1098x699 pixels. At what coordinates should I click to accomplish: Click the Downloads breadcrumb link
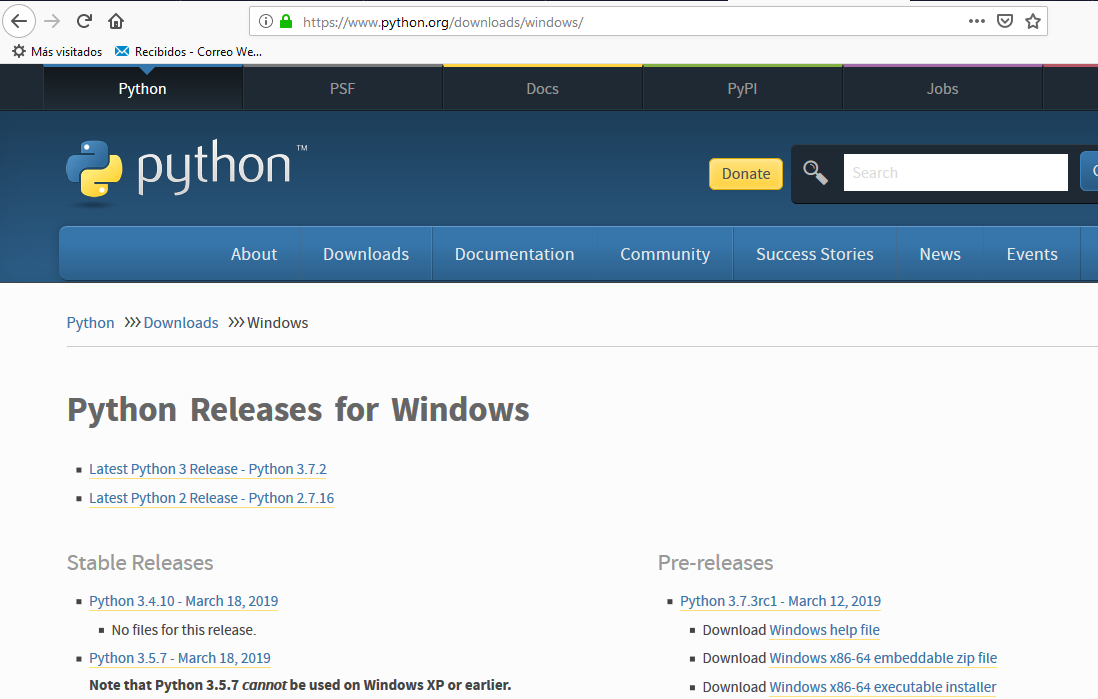tap(181, 323)
